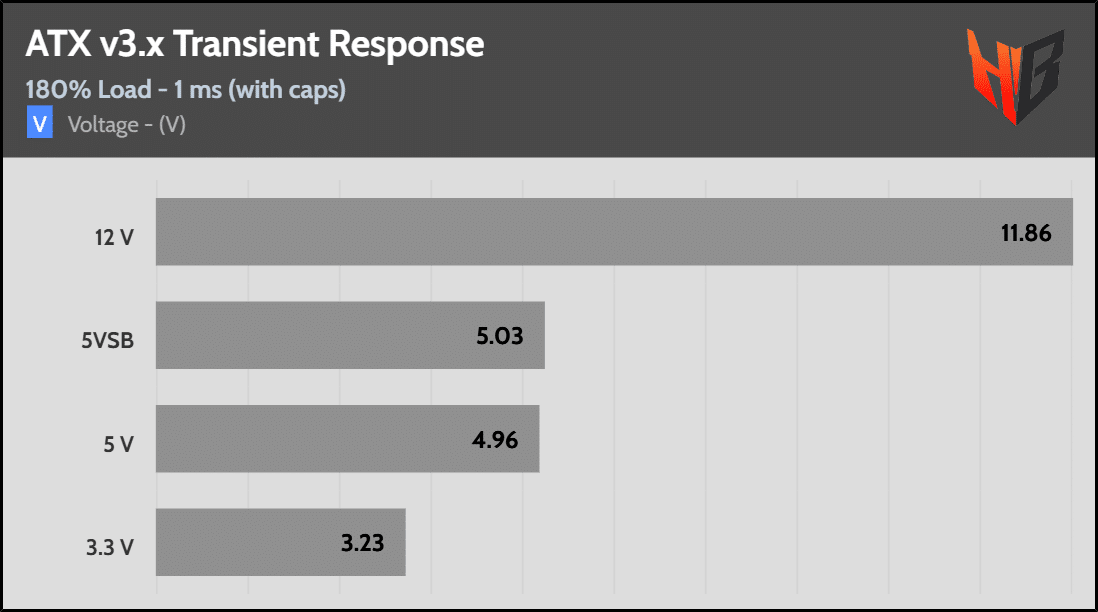Click the 3.3 V axis label
This screenshot has height=612, width=1098.
click(x=109, y=547)
